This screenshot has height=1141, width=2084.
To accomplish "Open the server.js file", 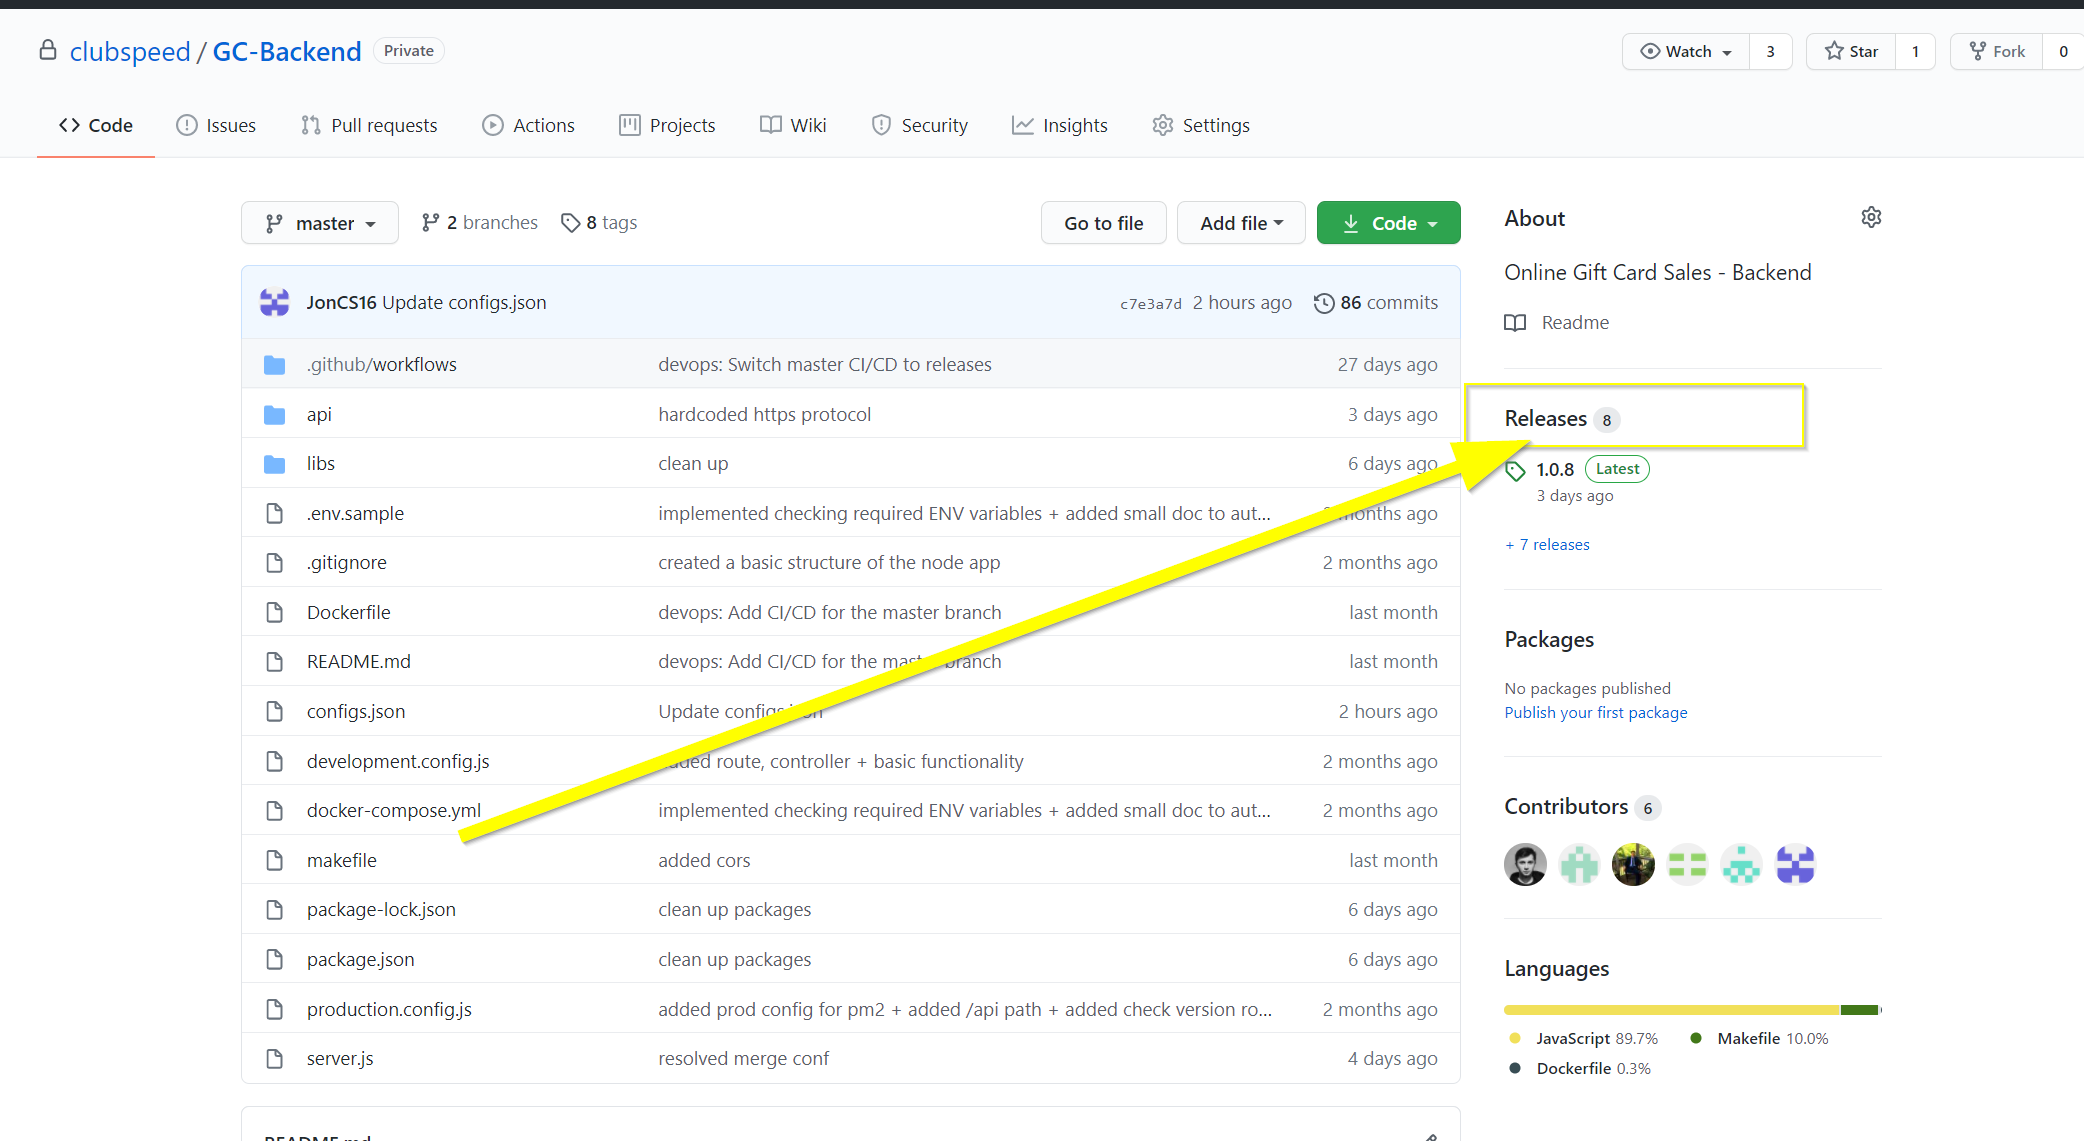I will [340, 1059].
